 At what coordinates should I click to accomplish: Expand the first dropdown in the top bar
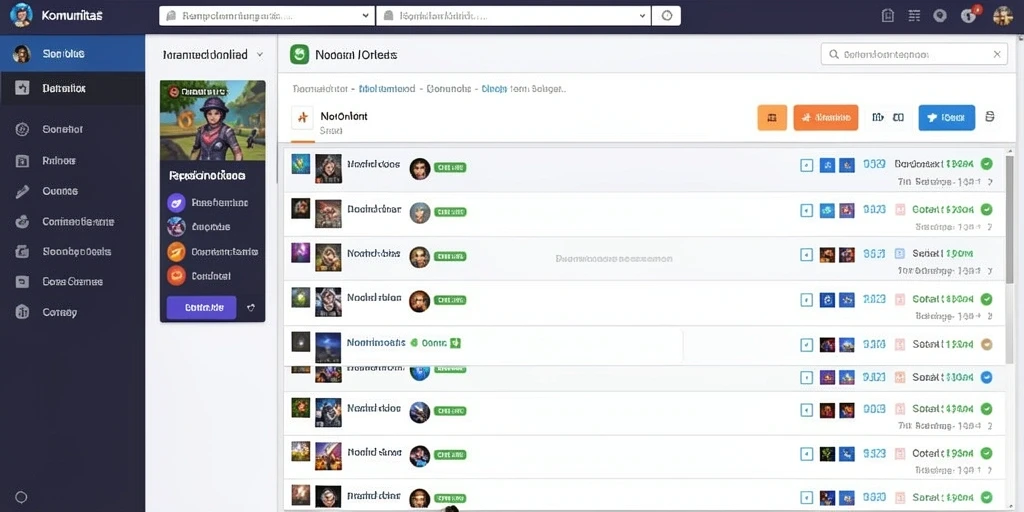267,16
